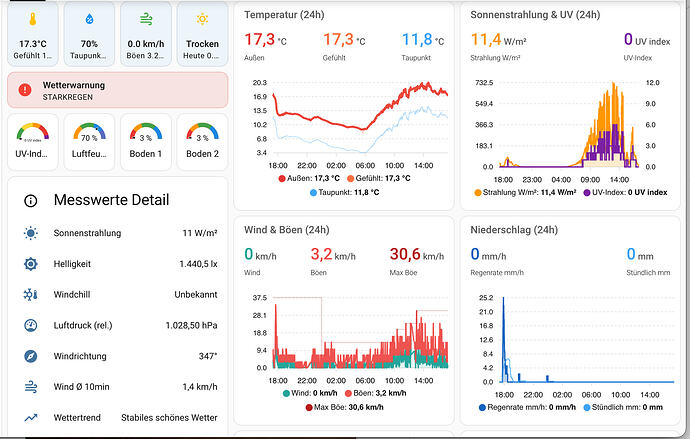690x439 pixels.
Task: Click the info icon beside Messwerte Detail
Action: (x=30, y=201)
